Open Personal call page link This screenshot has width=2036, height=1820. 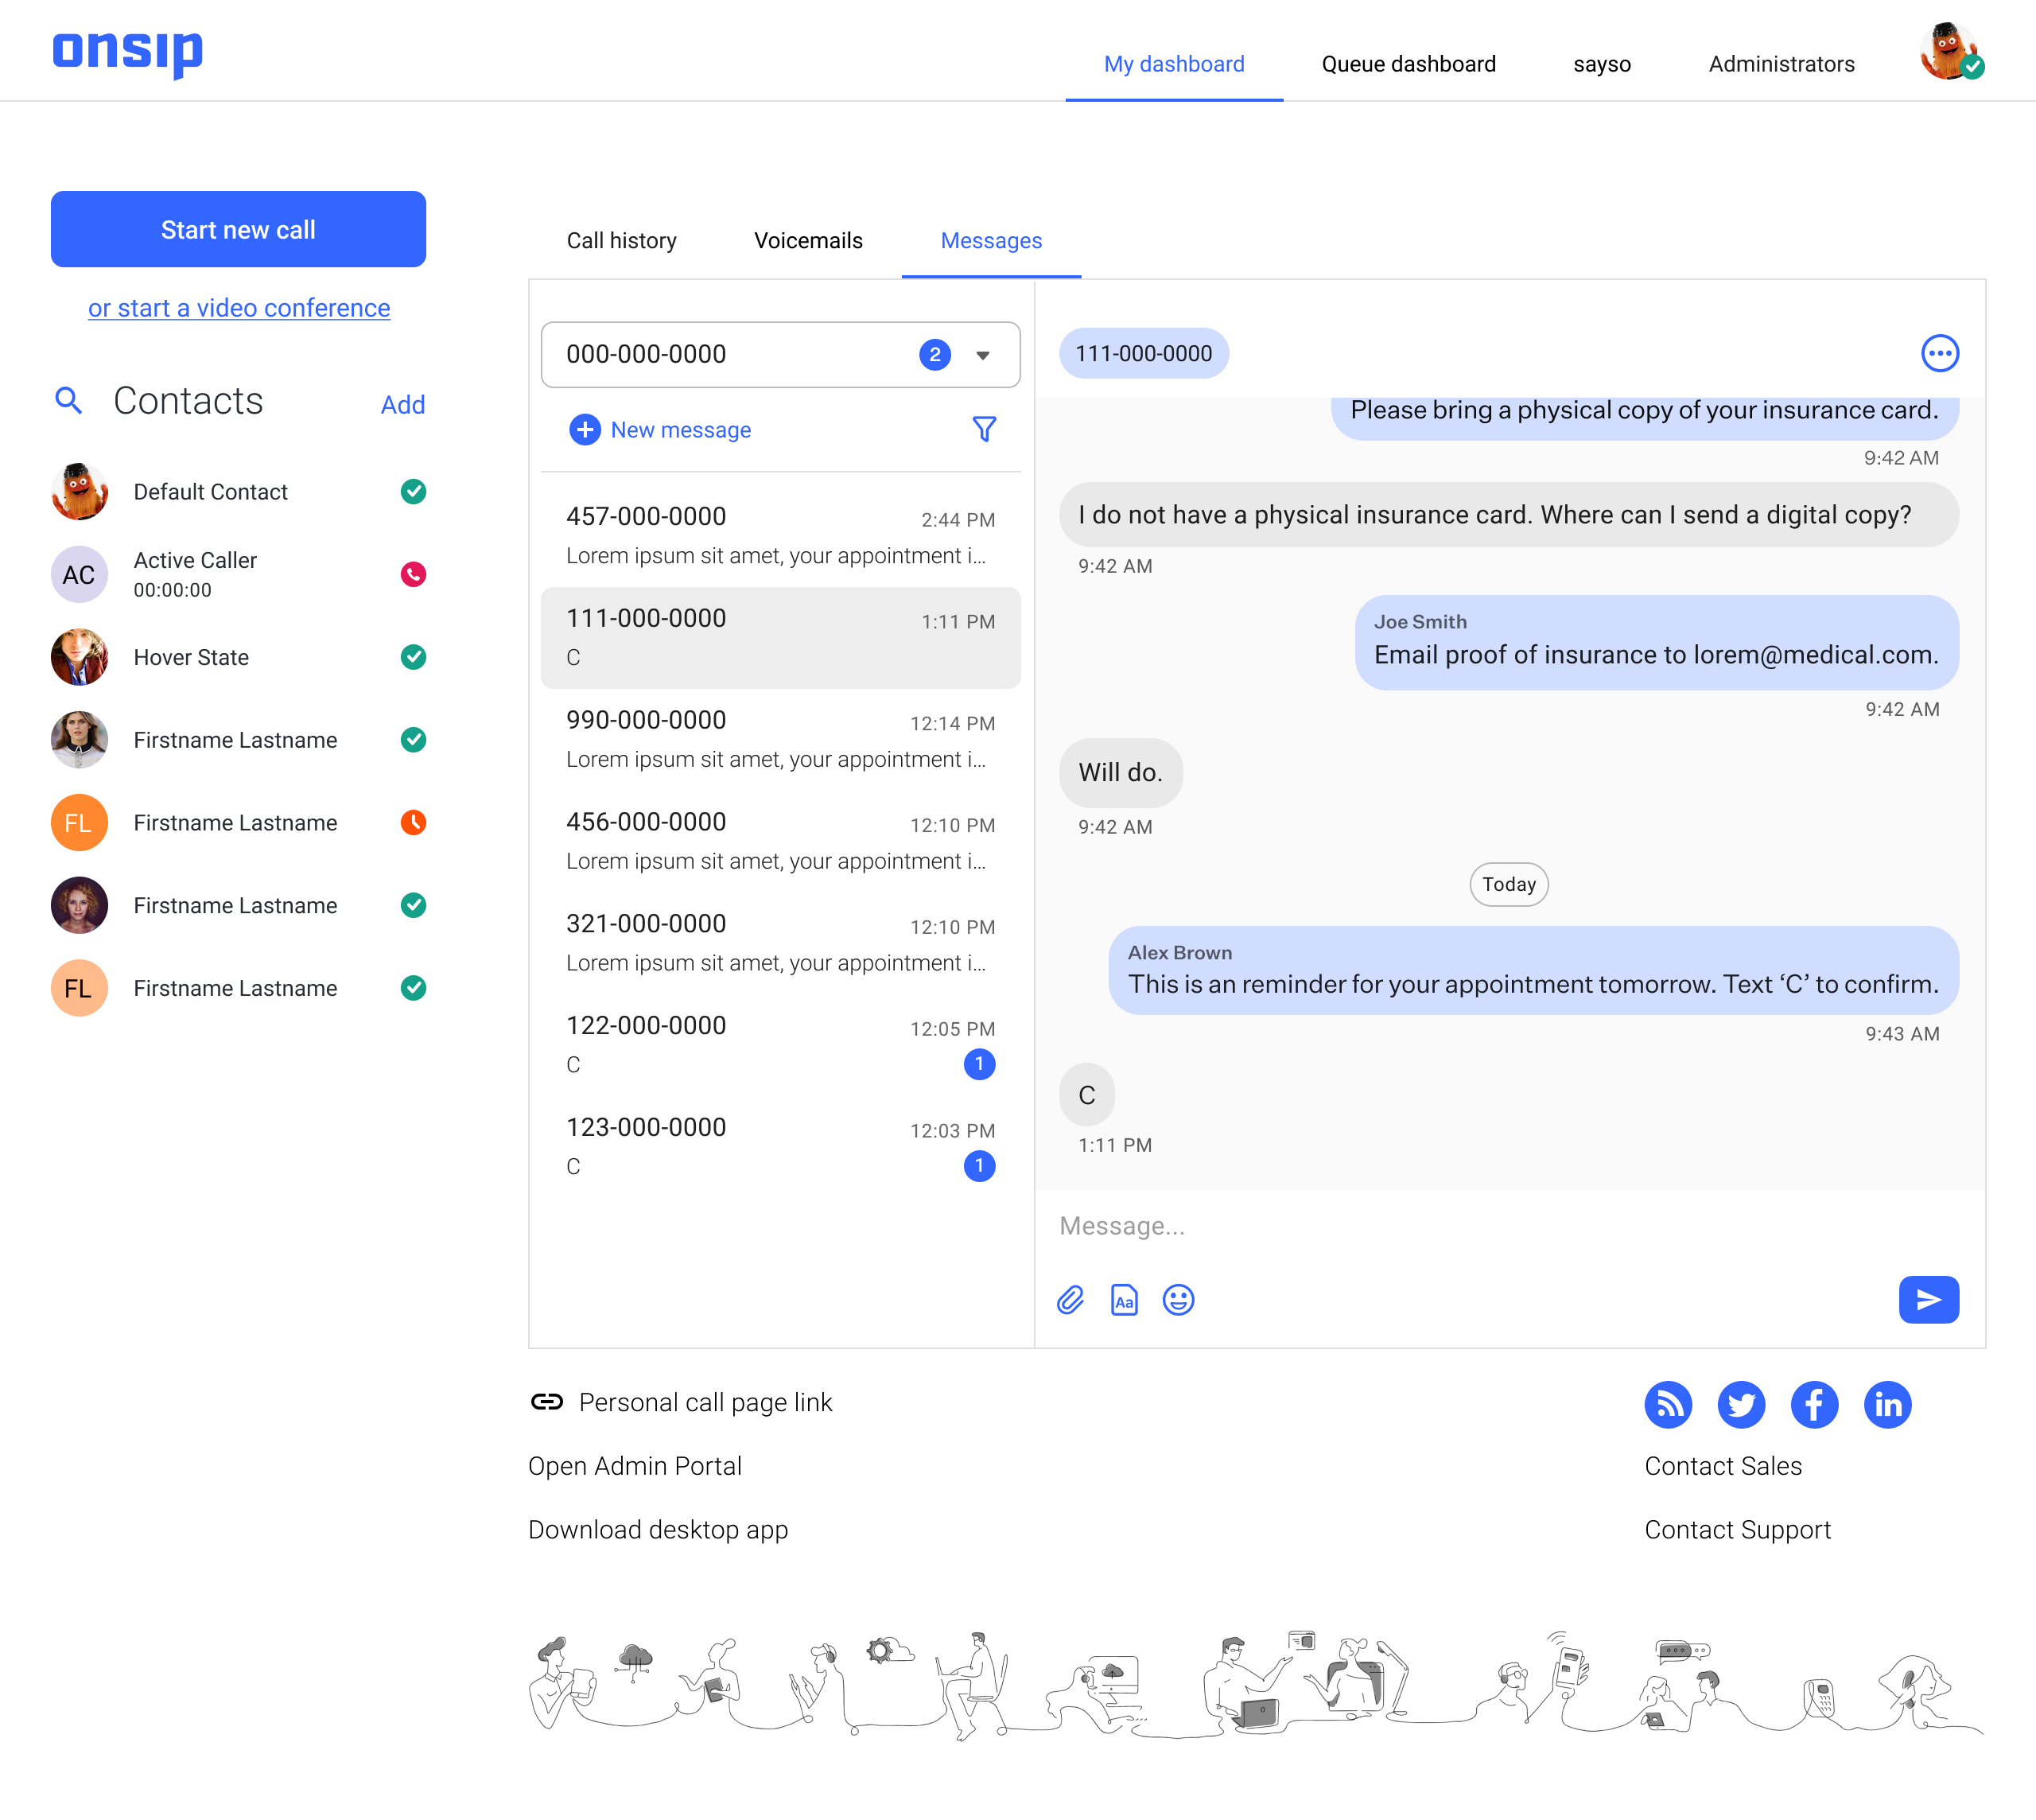[705, 1402]
